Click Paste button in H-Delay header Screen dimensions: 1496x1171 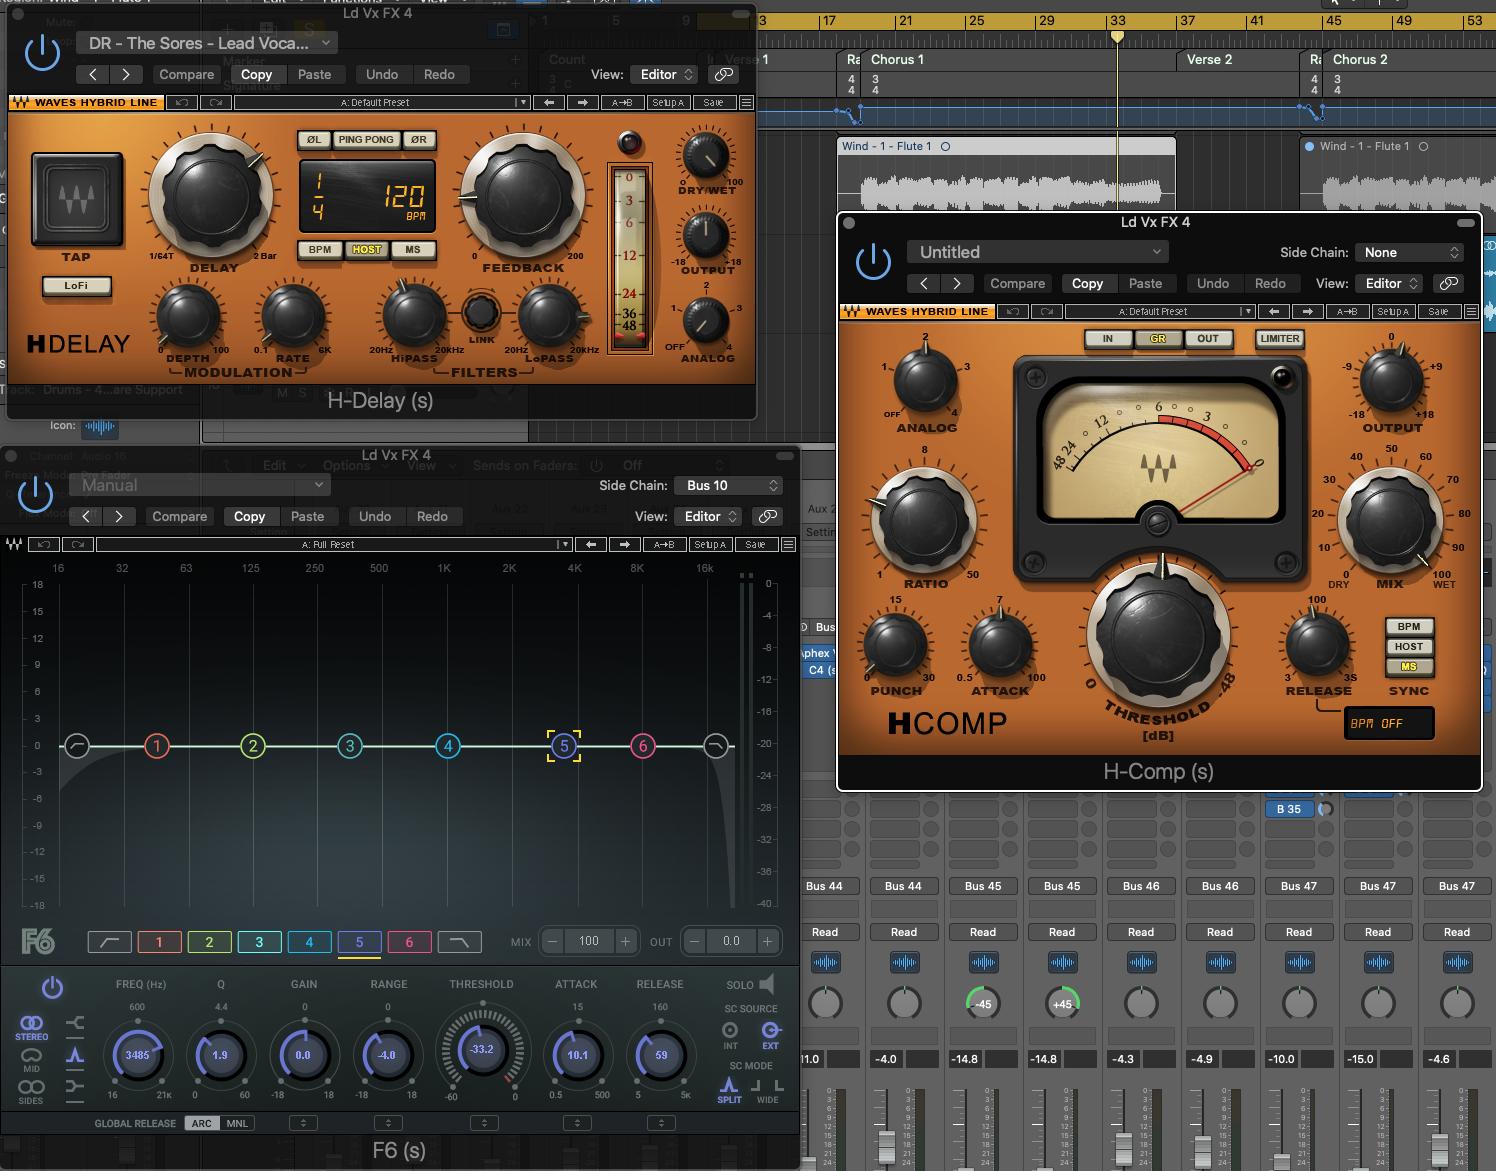pos(314,74)
